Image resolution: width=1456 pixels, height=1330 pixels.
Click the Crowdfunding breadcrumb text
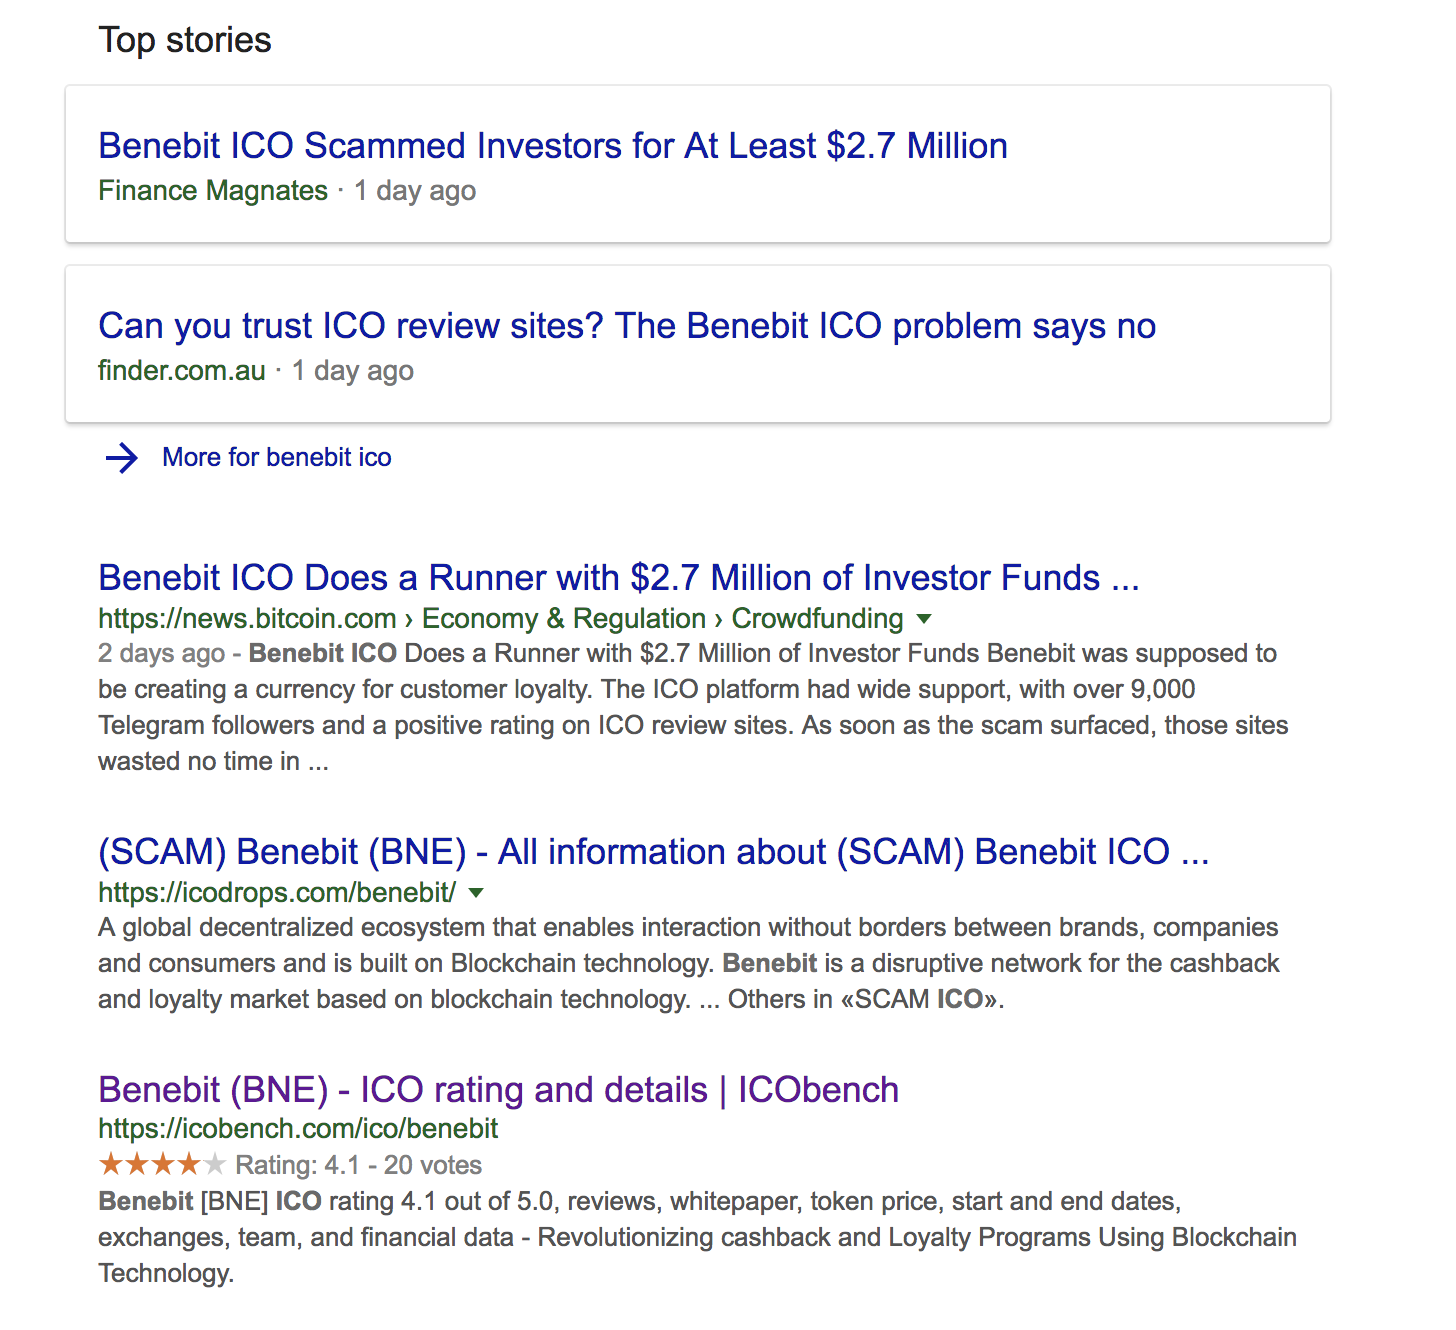(817, 619)
